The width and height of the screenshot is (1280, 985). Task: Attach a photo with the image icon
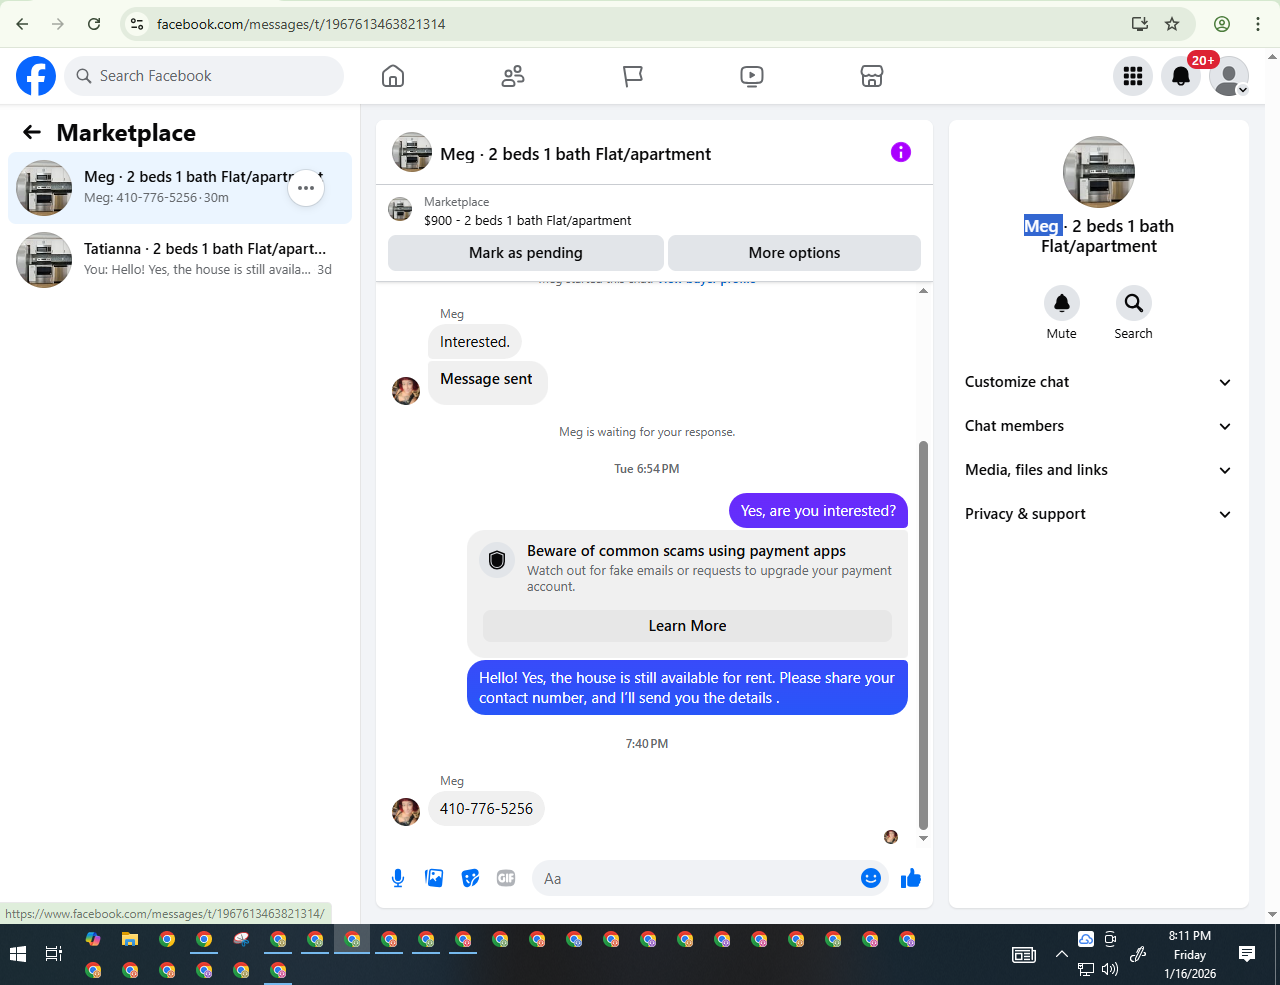tap(434, 878)
